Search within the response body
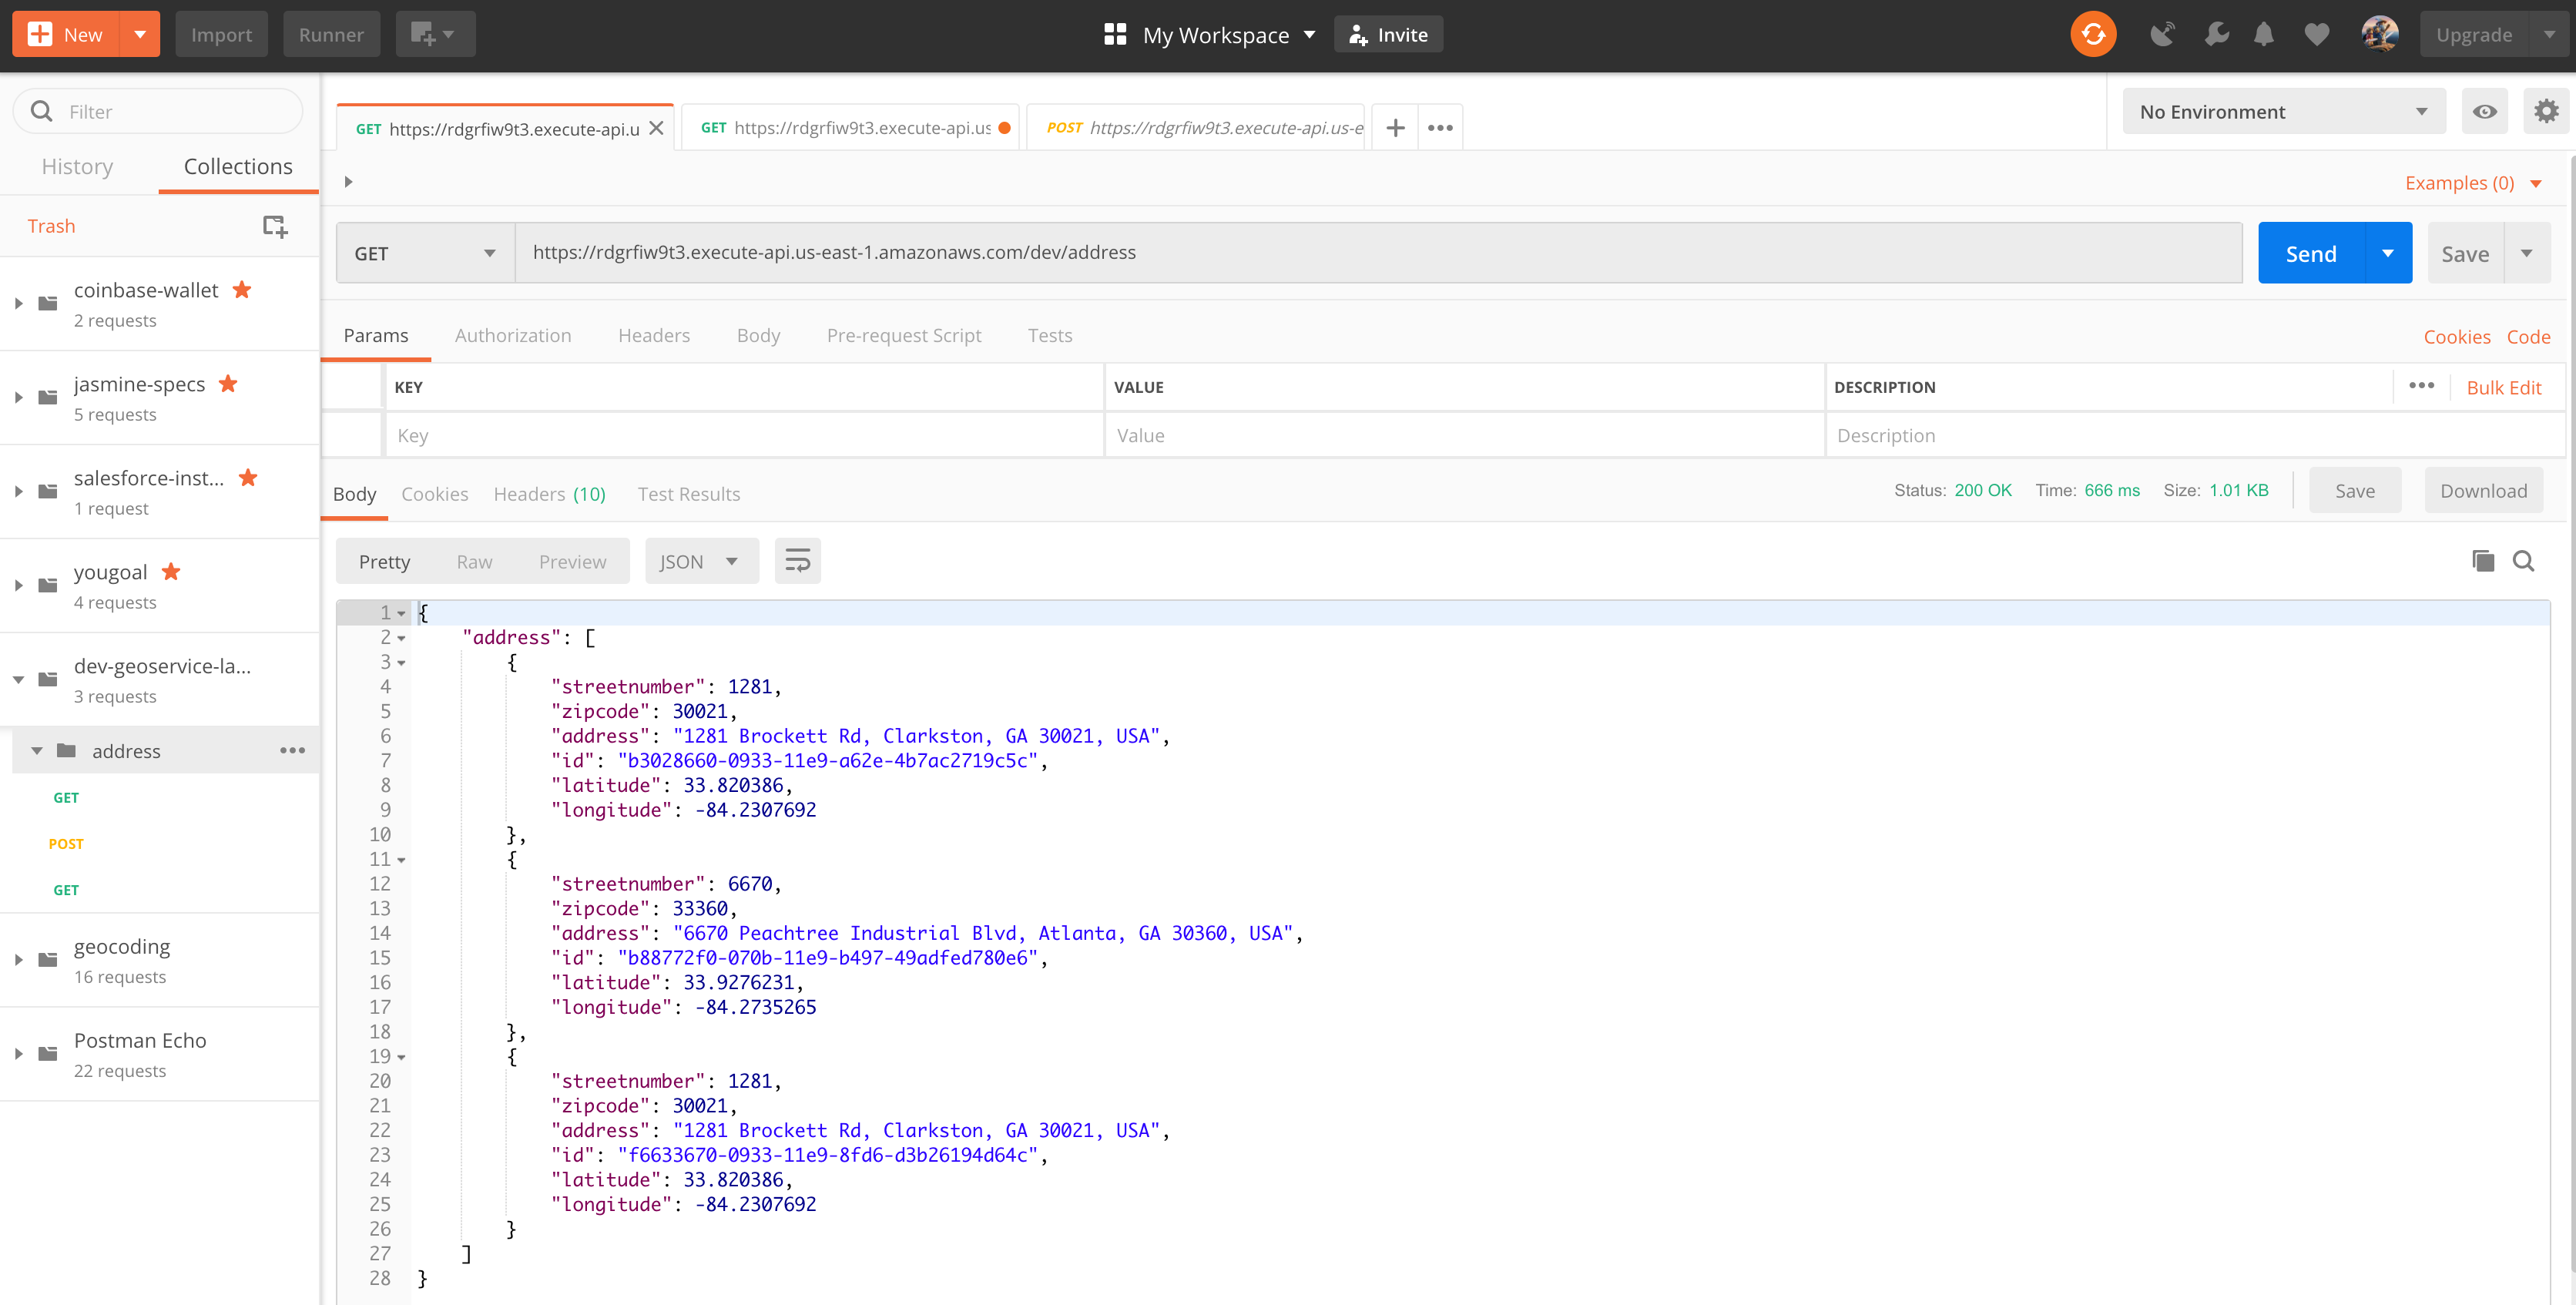The height and width of the screenshot is (1305, 2576). tap(2523, 561)
